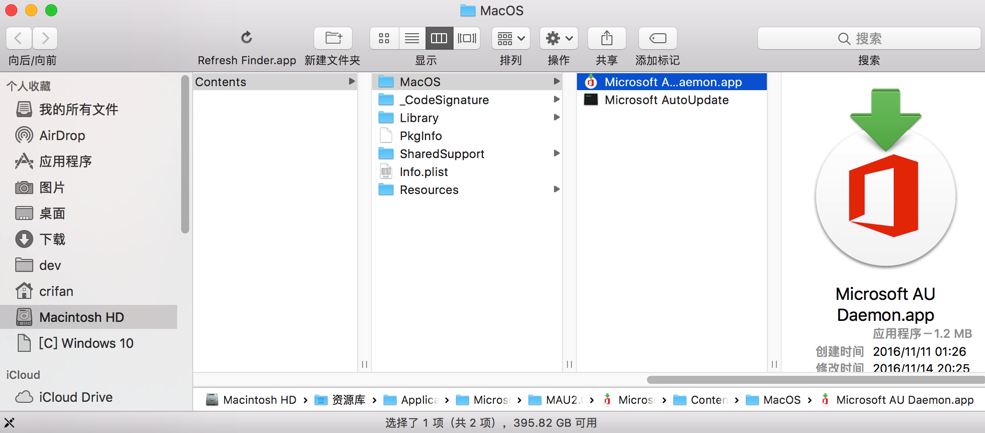Open [C] Windows 10 in sidebar
This screenshot has height=433, width=985.
[x=88, y=343]
